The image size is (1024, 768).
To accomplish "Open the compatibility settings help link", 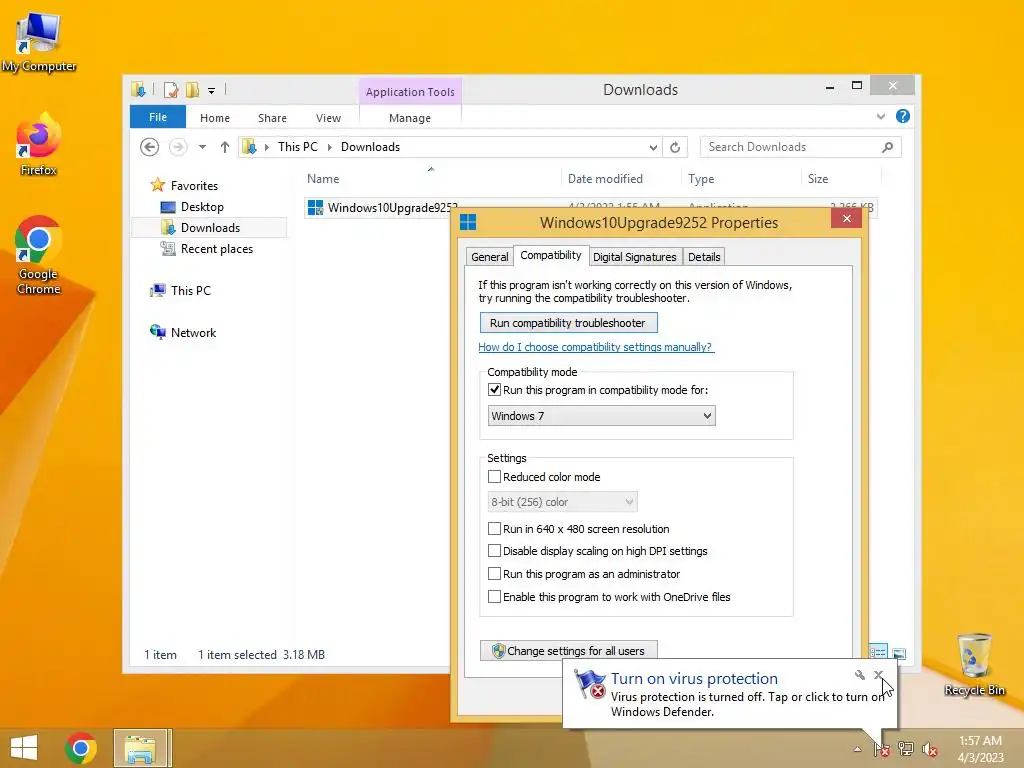I will pos(596,347).
